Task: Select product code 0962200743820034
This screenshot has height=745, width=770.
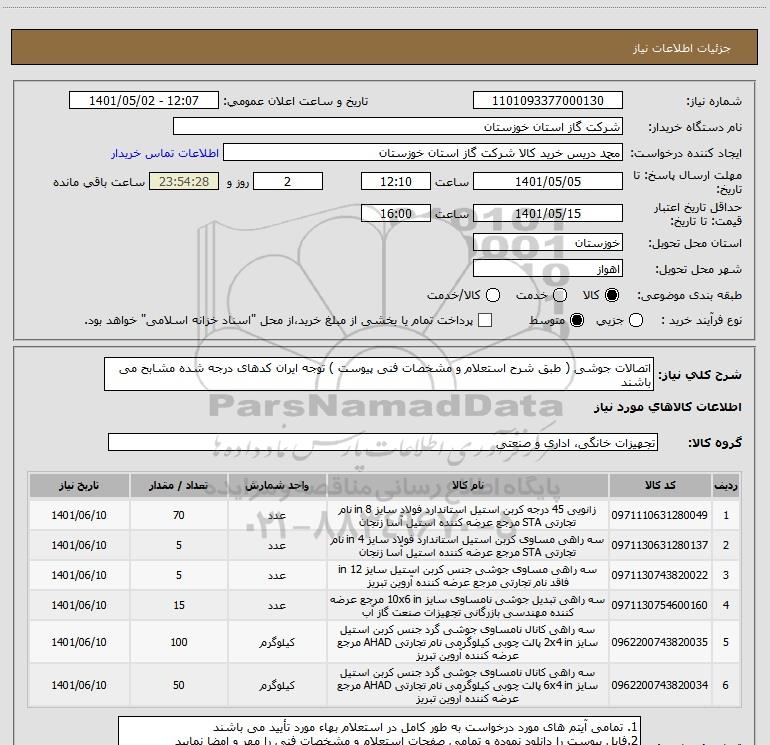Action: pyautogui.click(x=660, y=685)
